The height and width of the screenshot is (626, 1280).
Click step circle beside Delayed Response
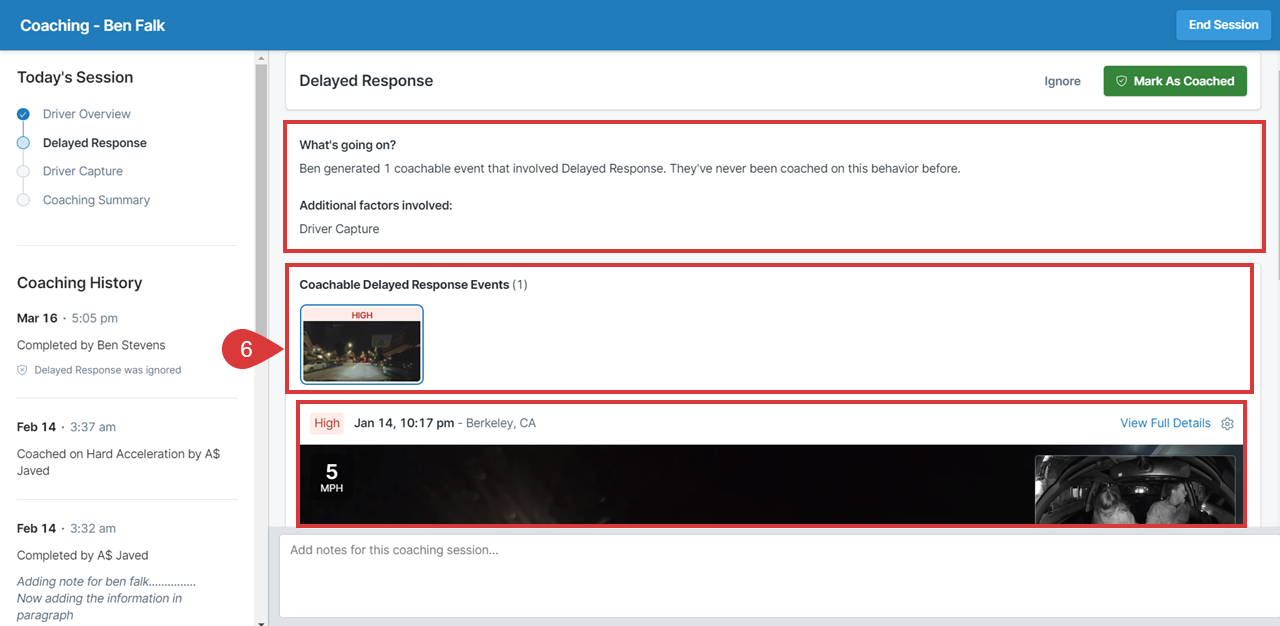[x=23, y=143]
